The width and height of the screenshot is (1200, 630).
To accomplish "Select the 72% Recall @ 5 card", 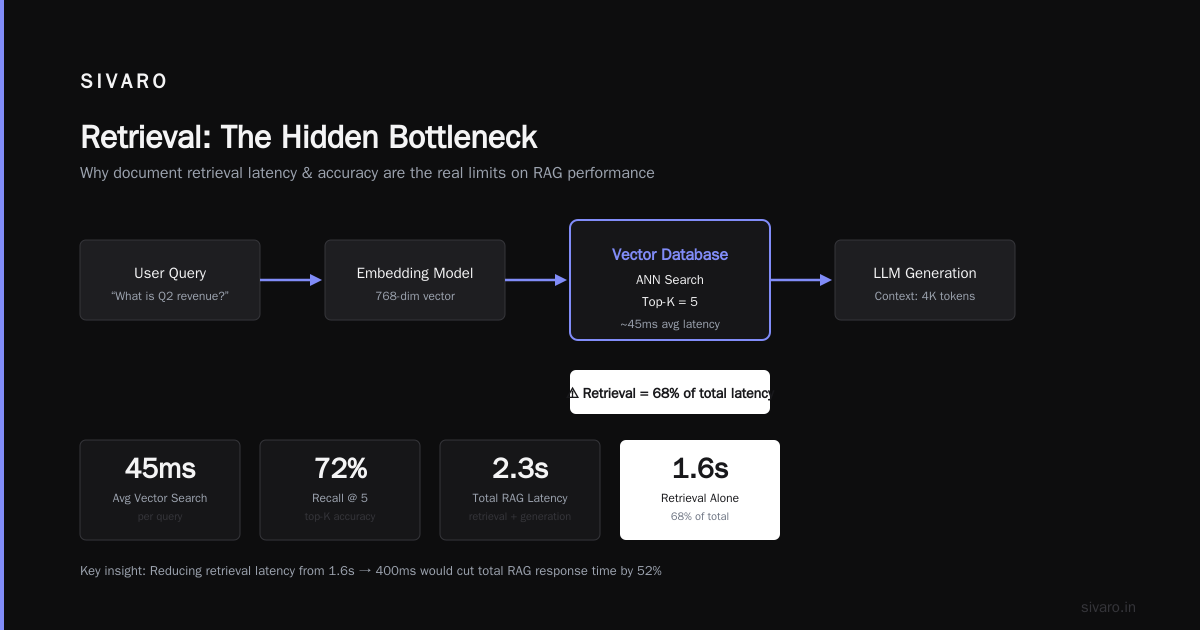I will (x=340, y=490).
